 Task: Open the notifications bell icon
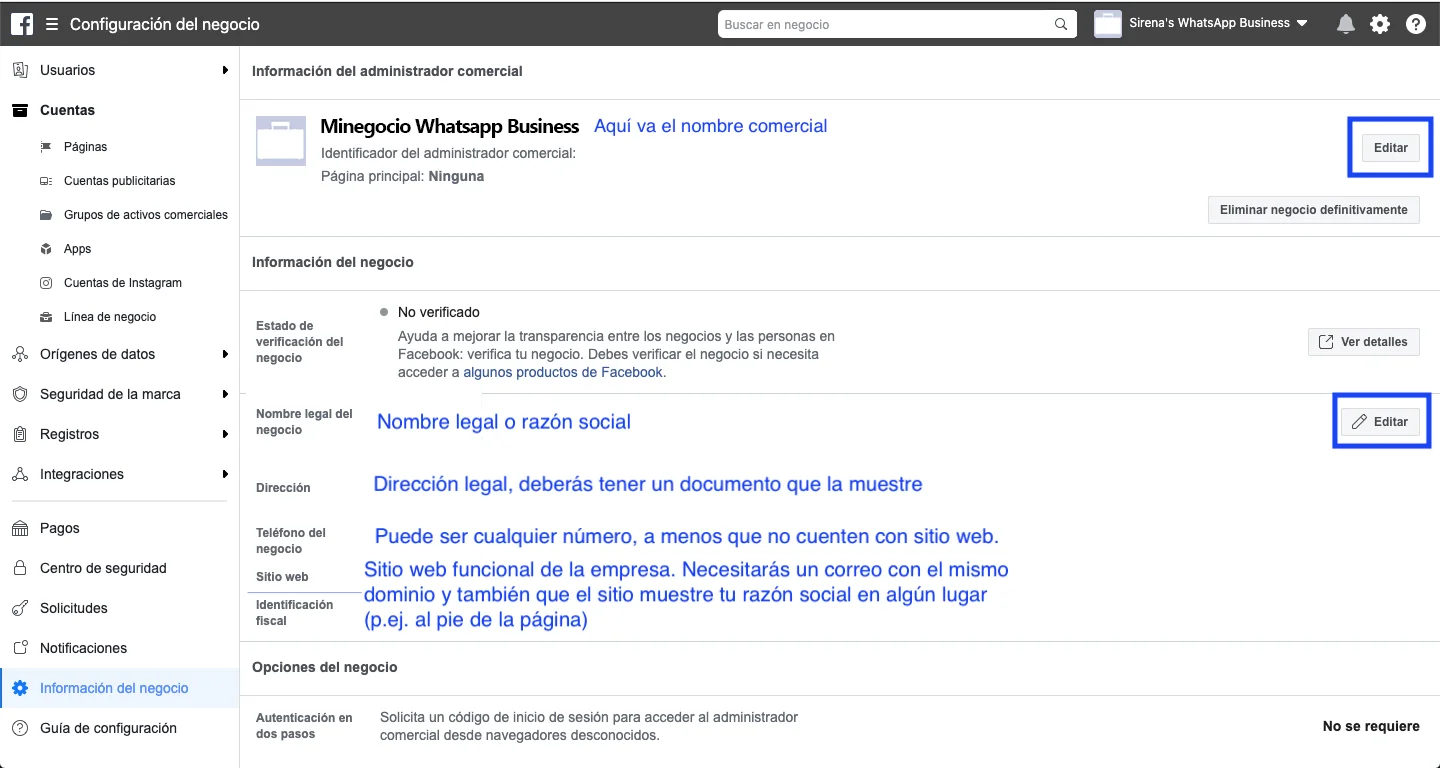point(1346,24)
